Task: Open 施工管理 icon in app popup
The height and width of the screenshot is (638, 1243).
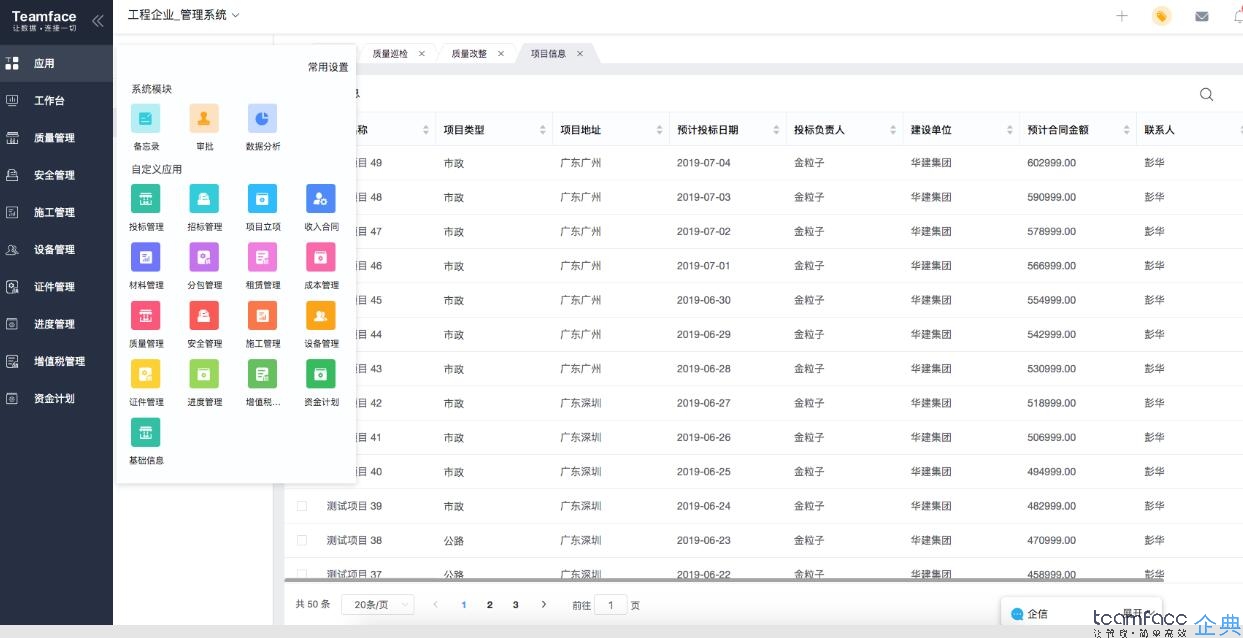Action: pos(263,316)
